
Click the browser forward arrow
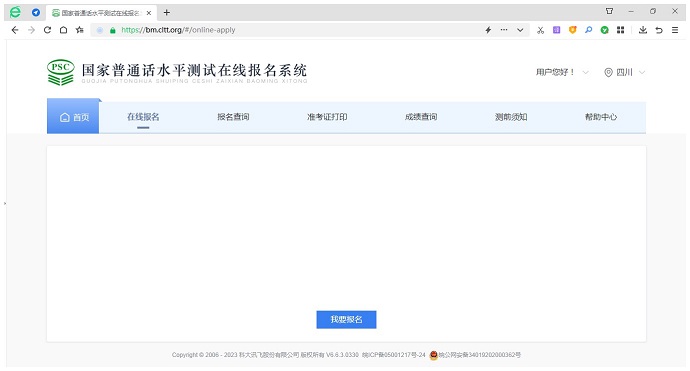pos(31,30)
